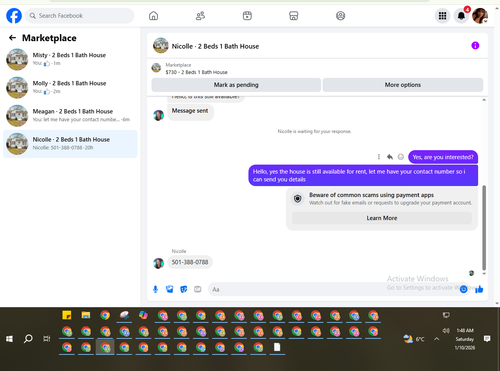Open the Facebook menu grid icon
The height and width of the screenshot is (371, 500).
[442, 16]
